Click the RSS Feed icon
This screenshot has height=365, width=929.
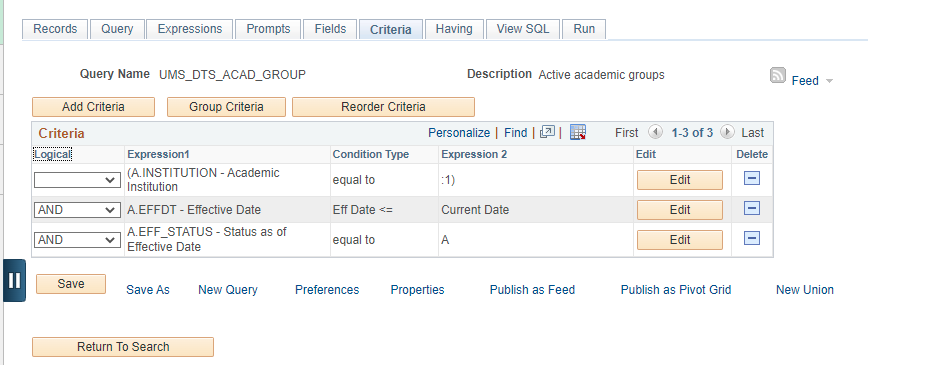(x=778, y=75)
